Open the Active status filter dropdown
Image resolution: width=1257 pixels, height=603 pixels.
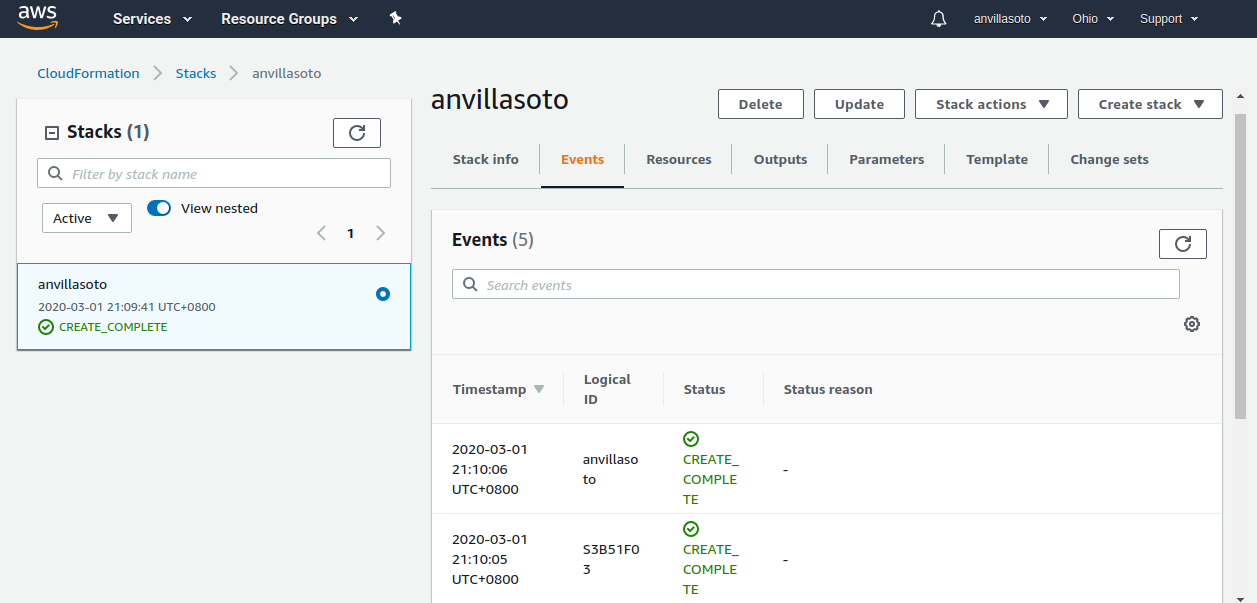pyautogui.click(x=87, y=218)
